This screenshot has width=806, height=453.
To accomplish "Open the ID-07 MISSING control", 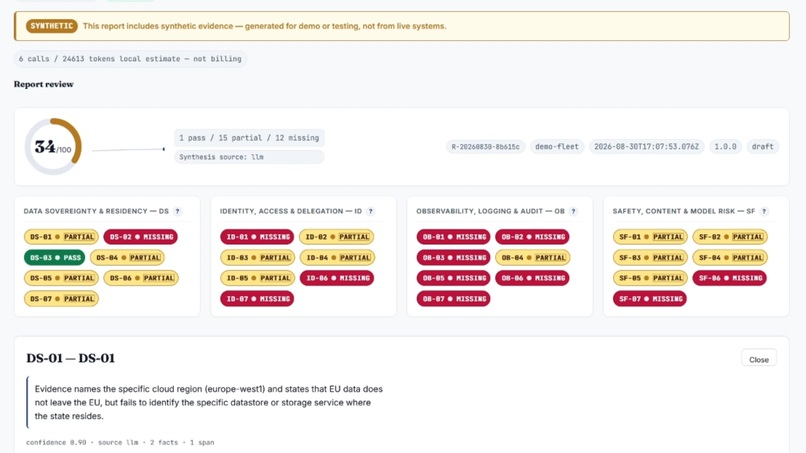I will click(x=257, y=298).
